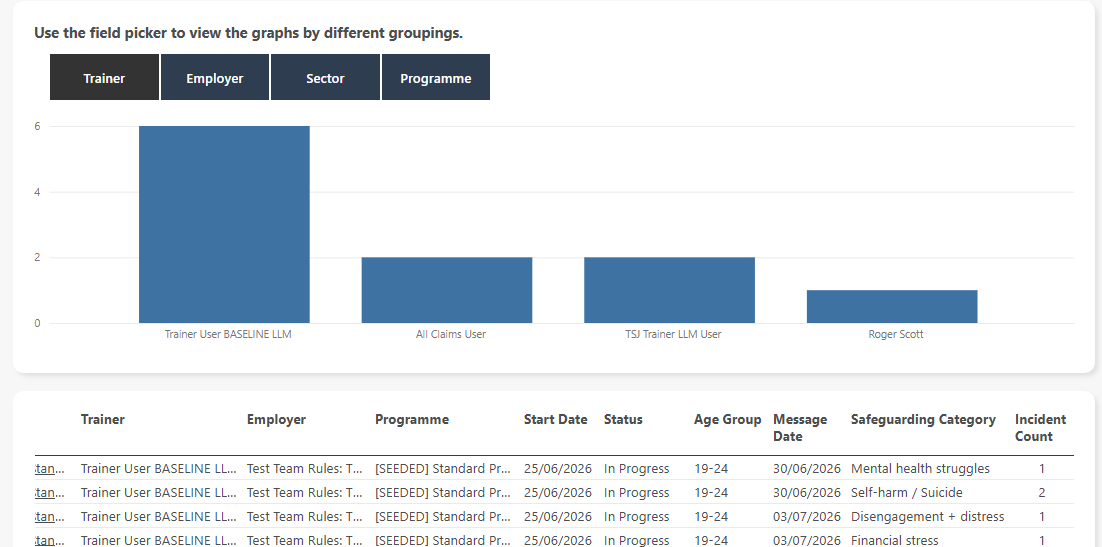Select the Trainer grouping button
This screenshot has width=1102, height=547.
click(x=104, y=77)
